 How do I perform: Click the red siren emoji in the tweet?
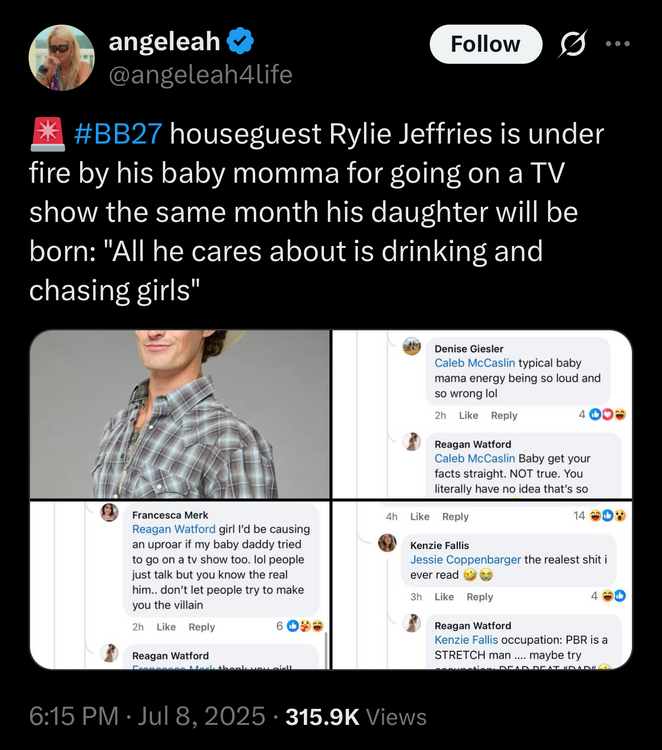(x=47, y=132)
